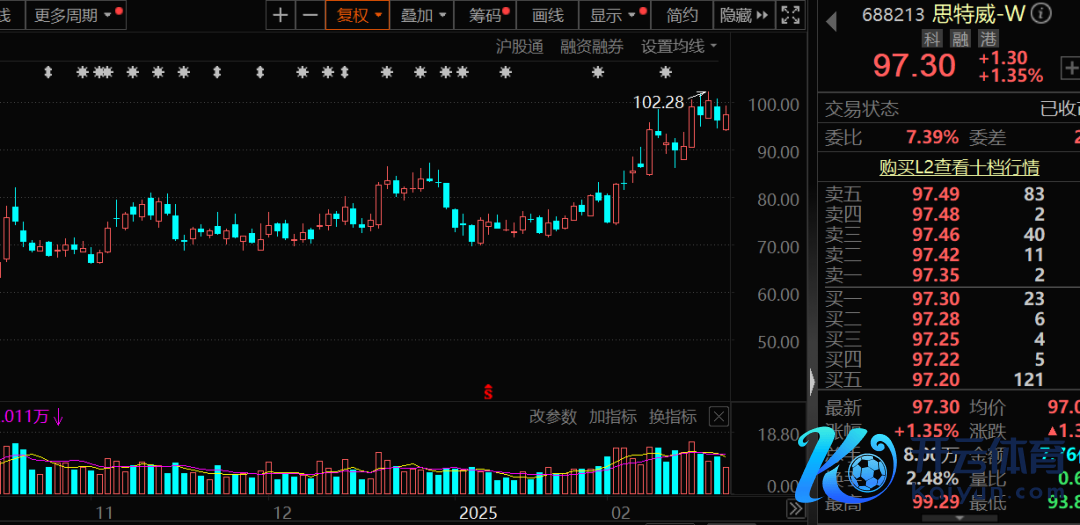This screenshot has width=1080, height=525.
Task: Close the volume indicator panel
Action: point(717,417)
